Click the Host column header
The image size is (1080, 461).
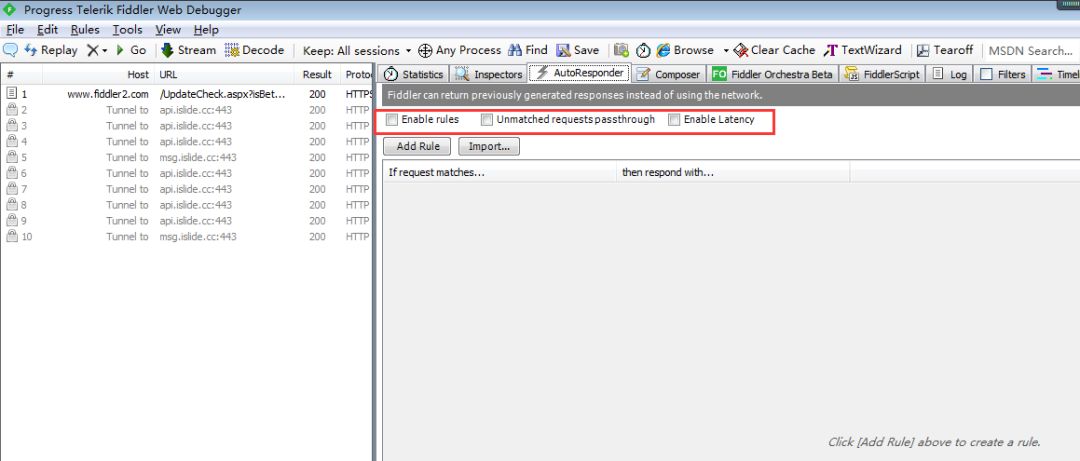98,74
